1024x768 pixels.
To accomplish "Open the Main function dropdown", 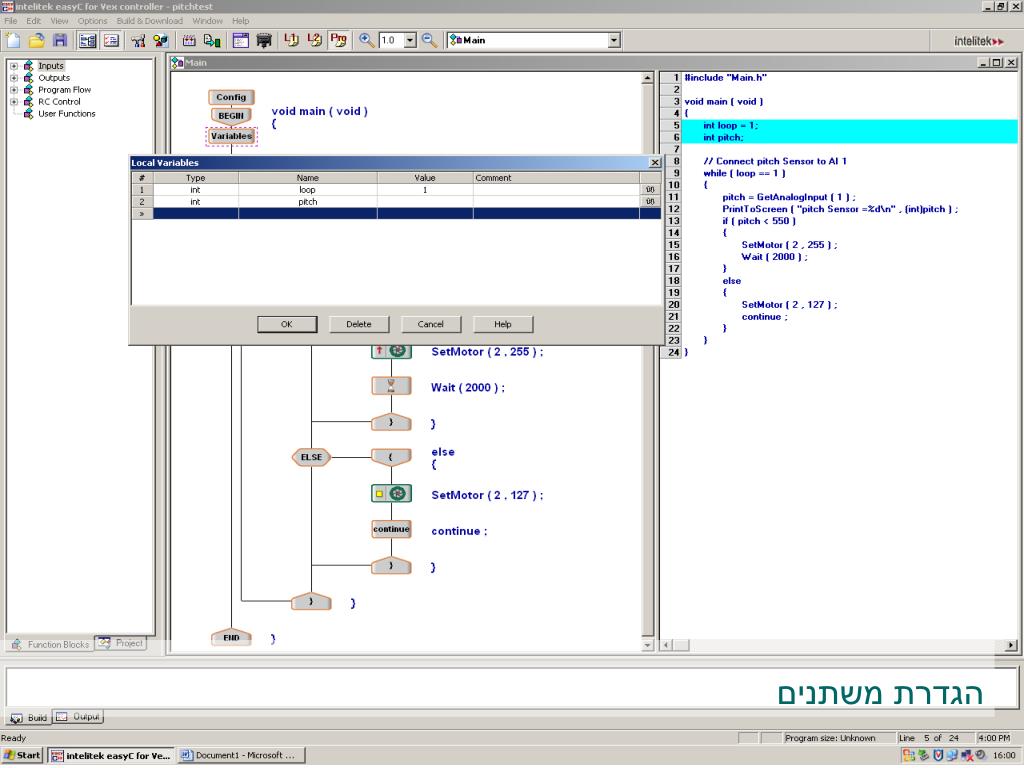I will click(614, 40).
